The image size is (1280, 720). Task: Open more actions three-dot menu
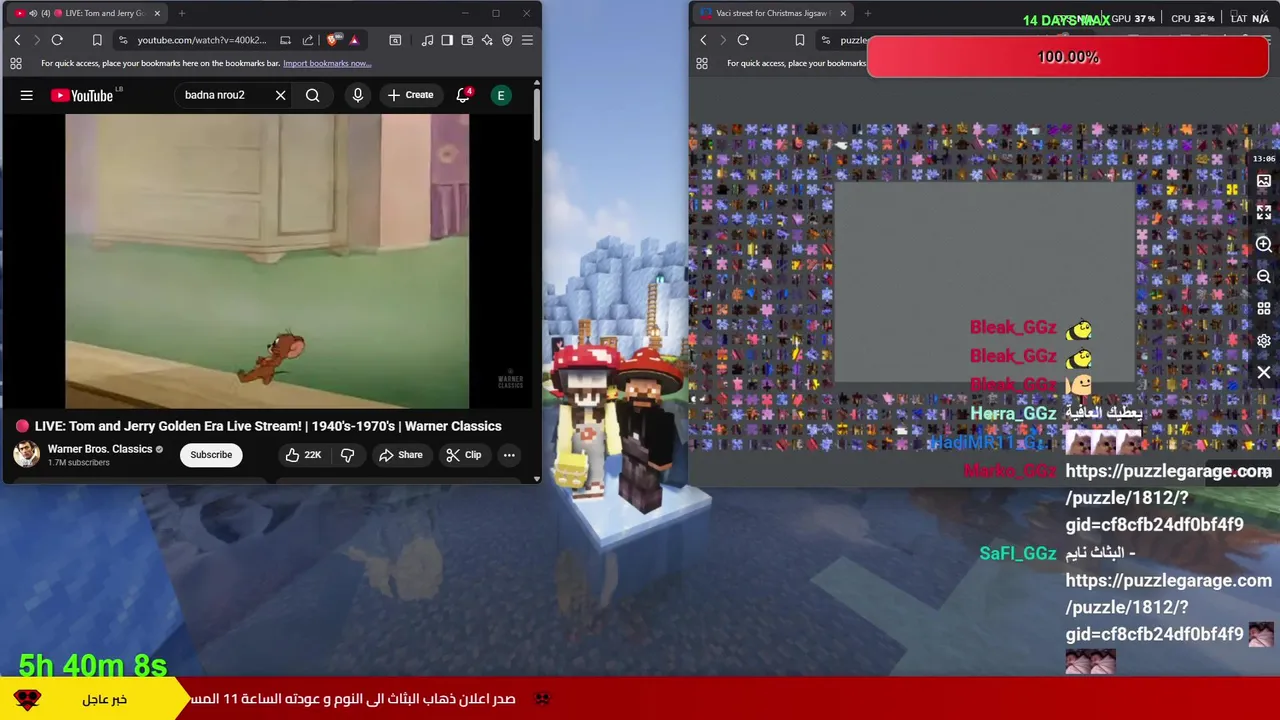[x=509, y=455]
